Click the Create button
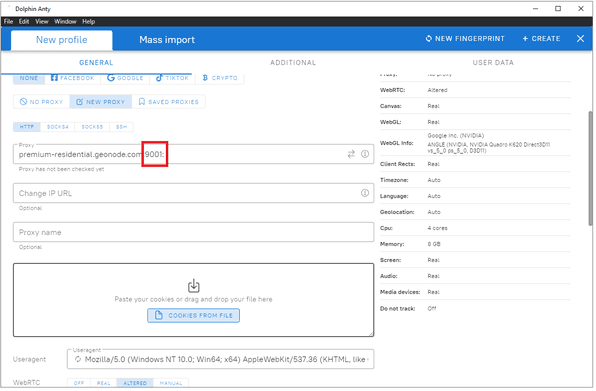The image size is (596, 391). (x=543, y=39)
